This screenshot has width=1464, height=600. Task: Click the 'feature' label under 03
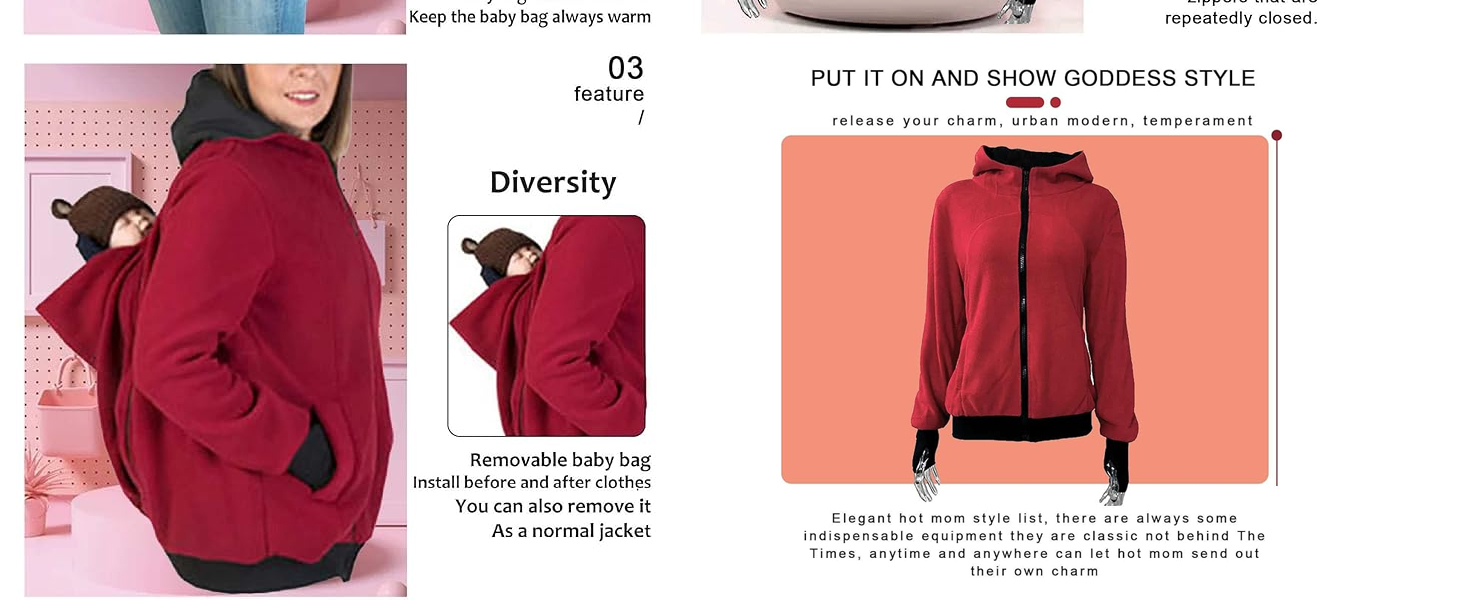coord(609,94)
